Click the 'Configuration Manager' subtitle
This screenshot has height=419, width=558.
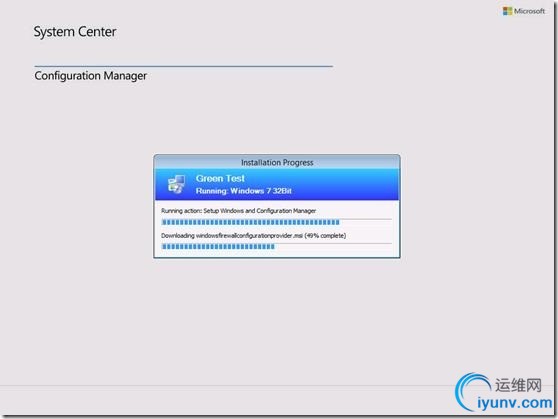pos(90,76)
